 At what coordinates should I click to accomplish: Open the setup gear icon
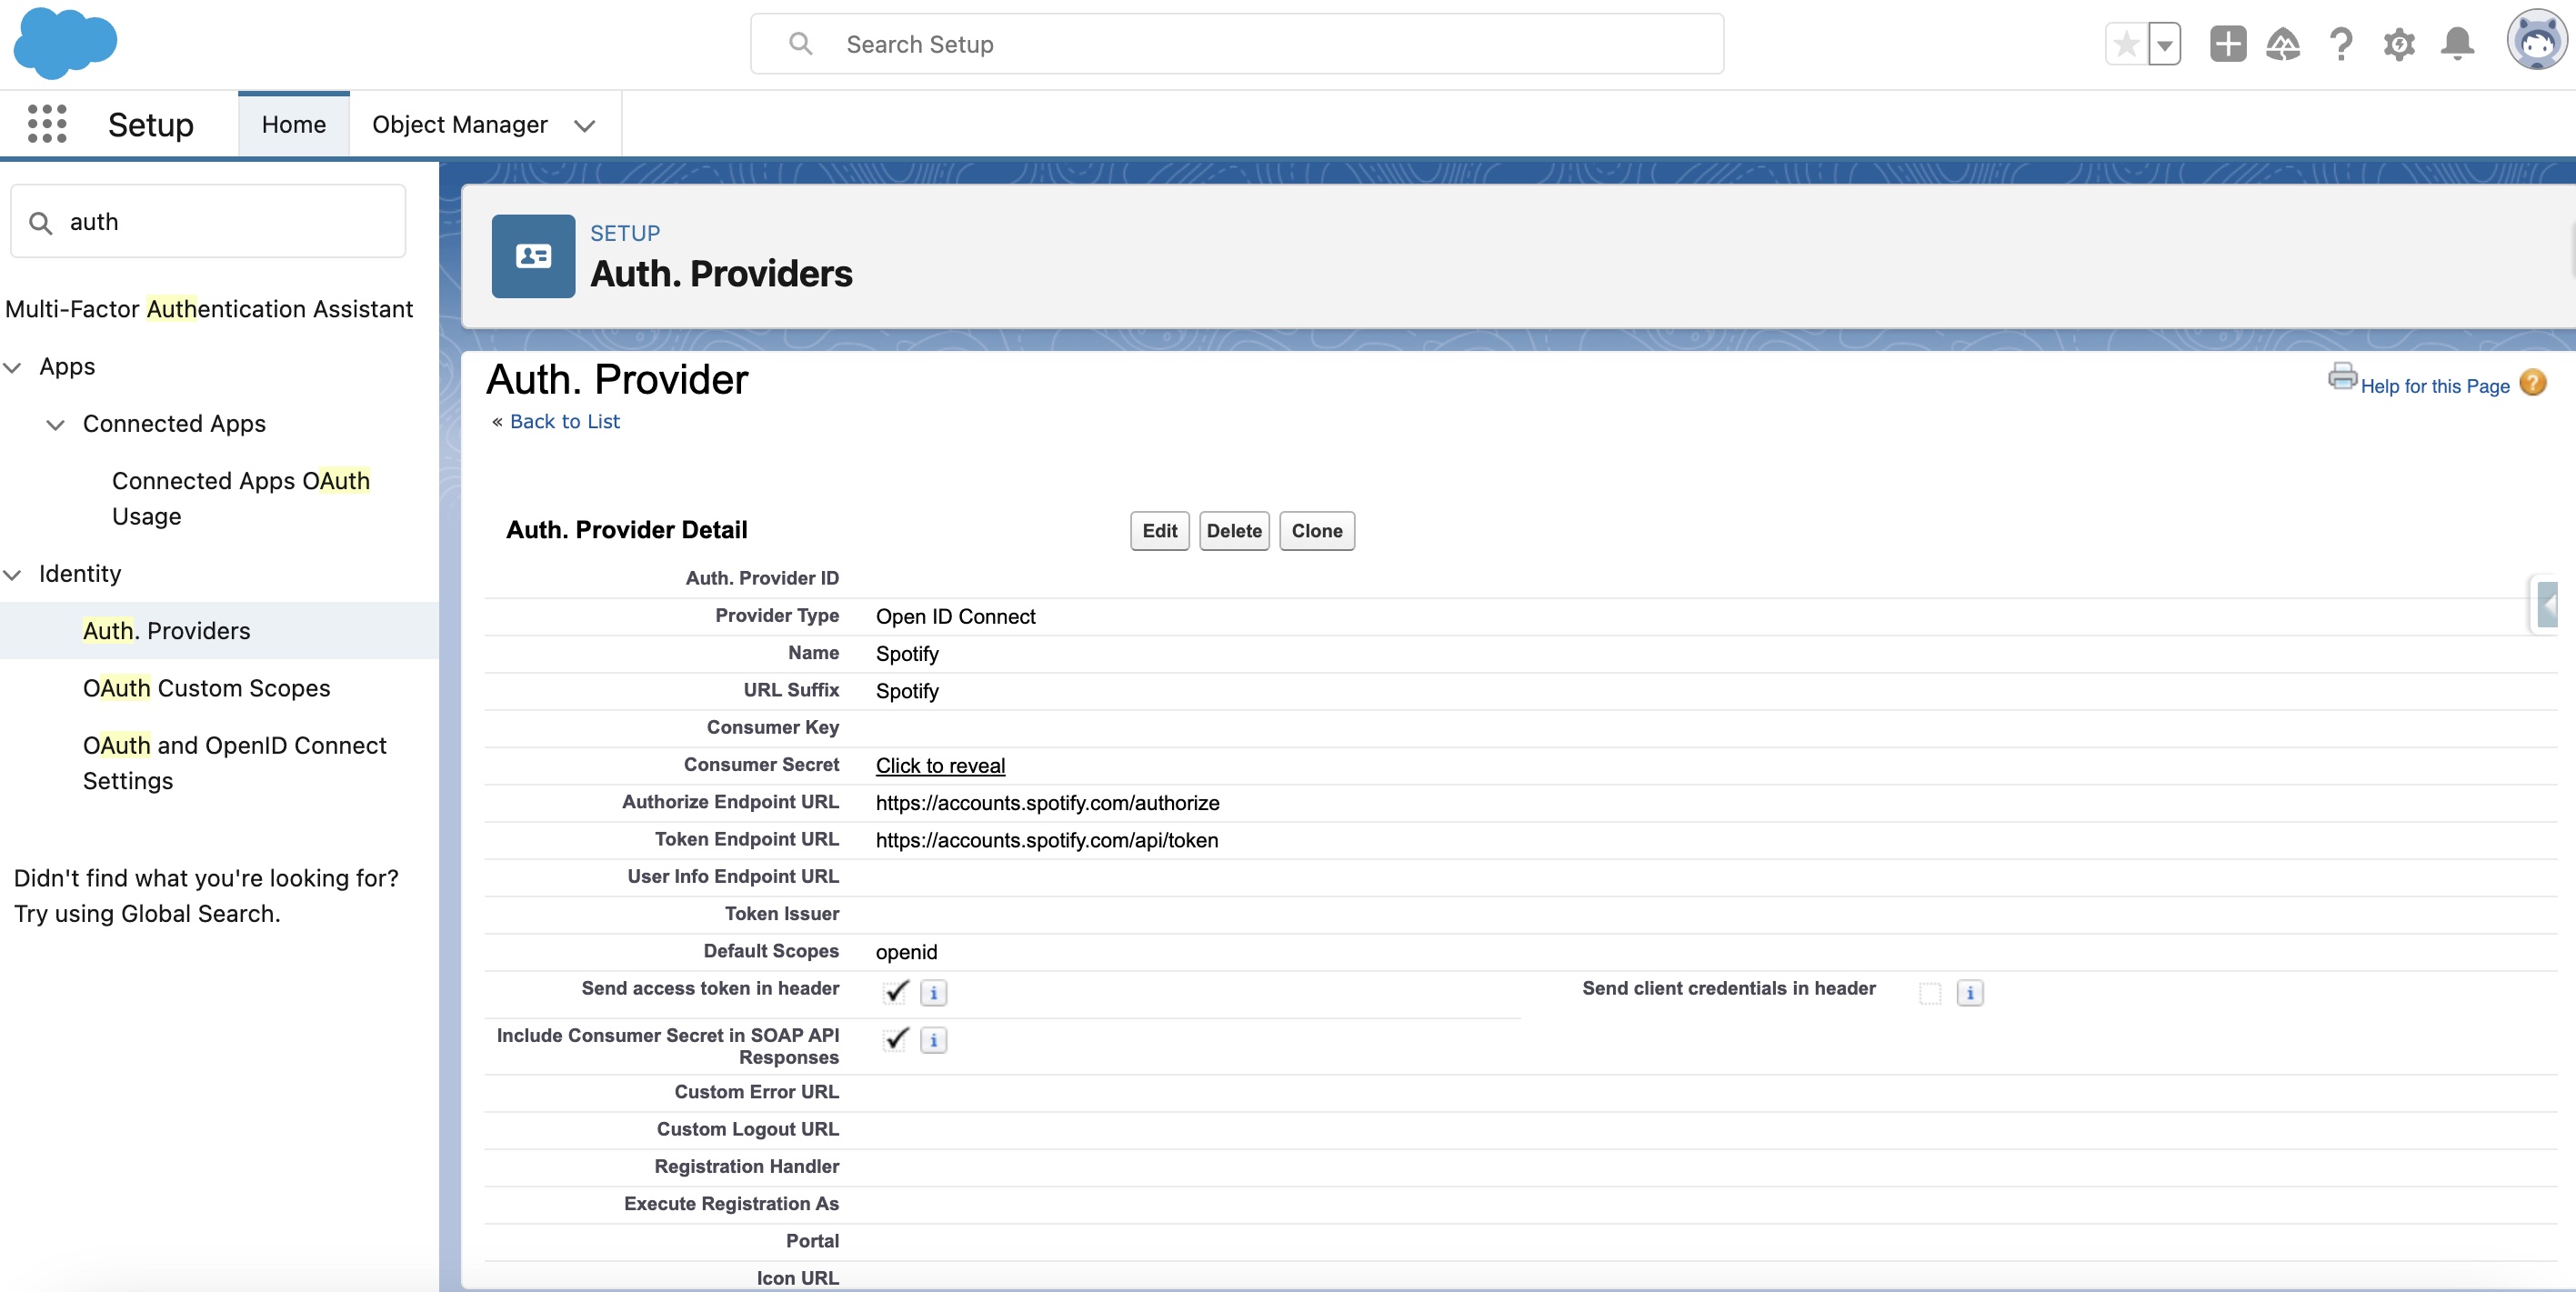point(2398,44)
